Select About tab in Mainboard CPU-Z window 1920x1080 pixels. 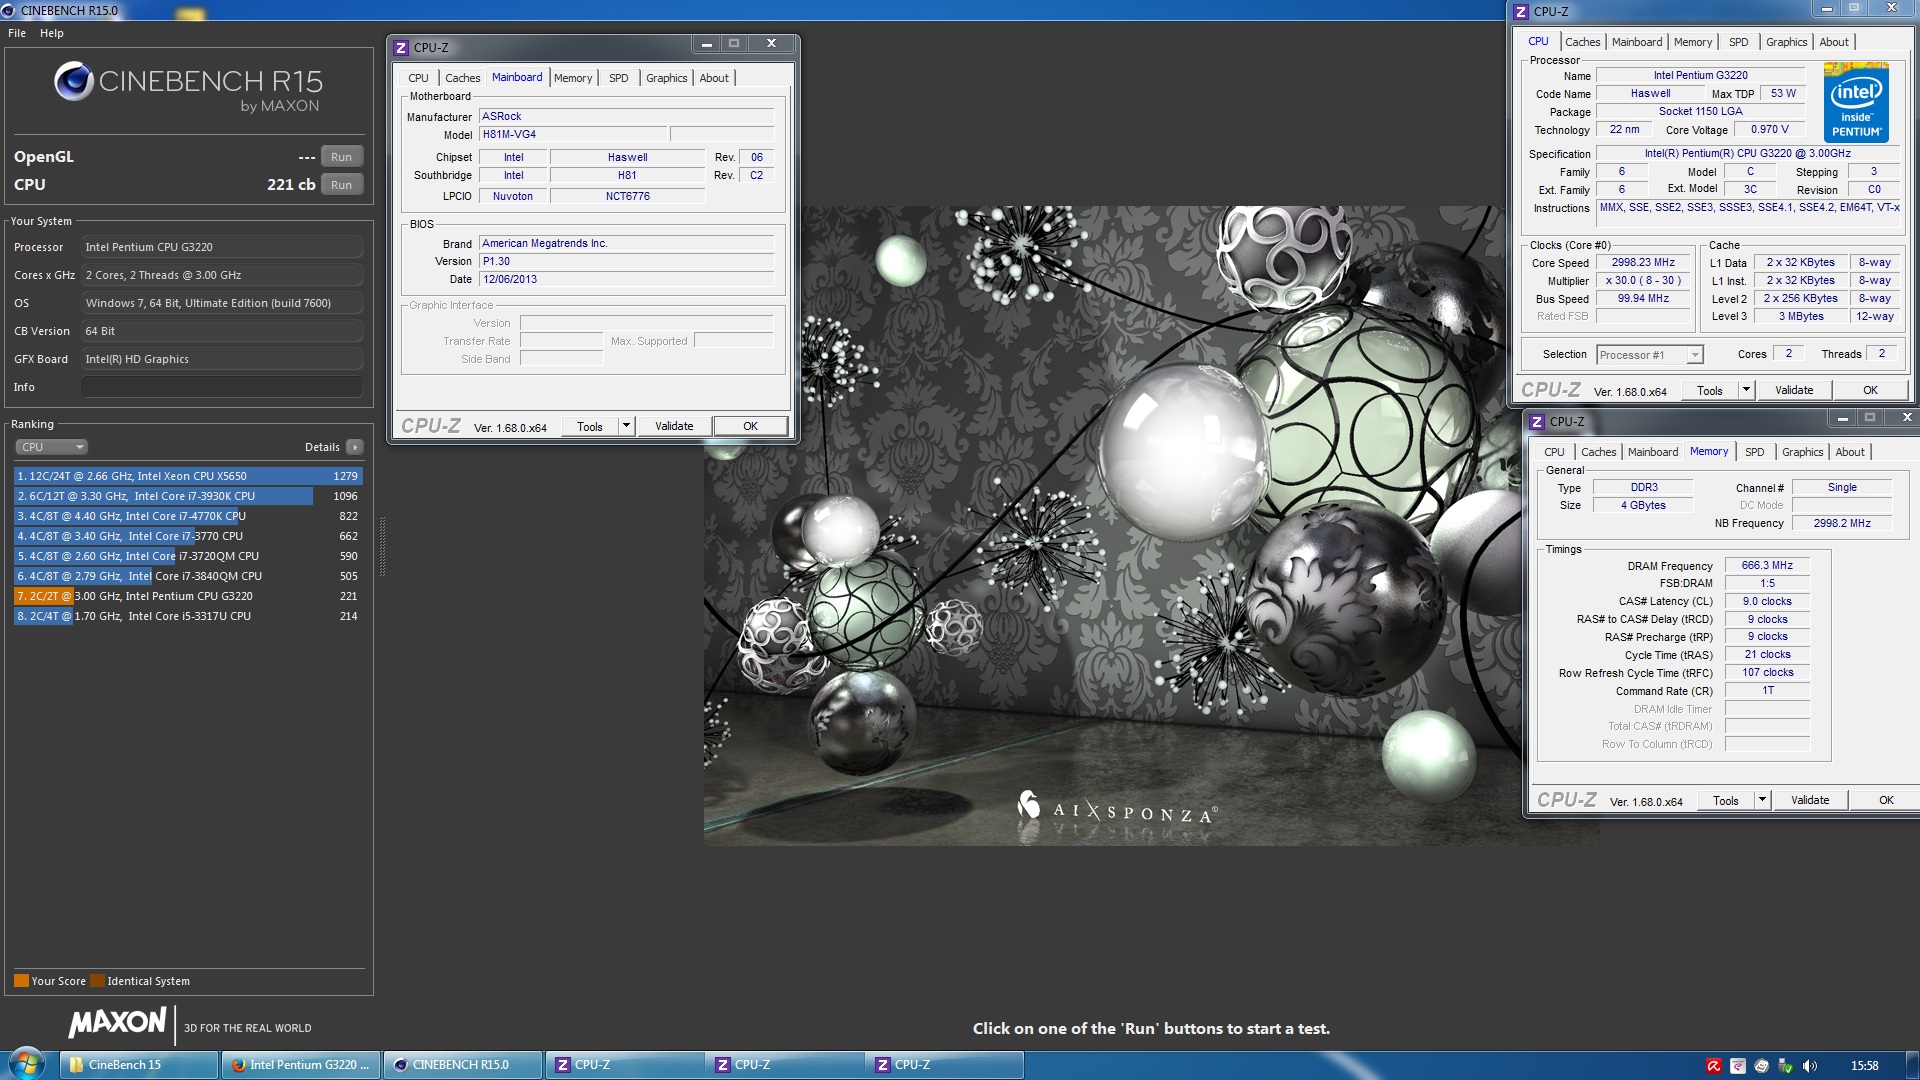click(x=714, y=78)
